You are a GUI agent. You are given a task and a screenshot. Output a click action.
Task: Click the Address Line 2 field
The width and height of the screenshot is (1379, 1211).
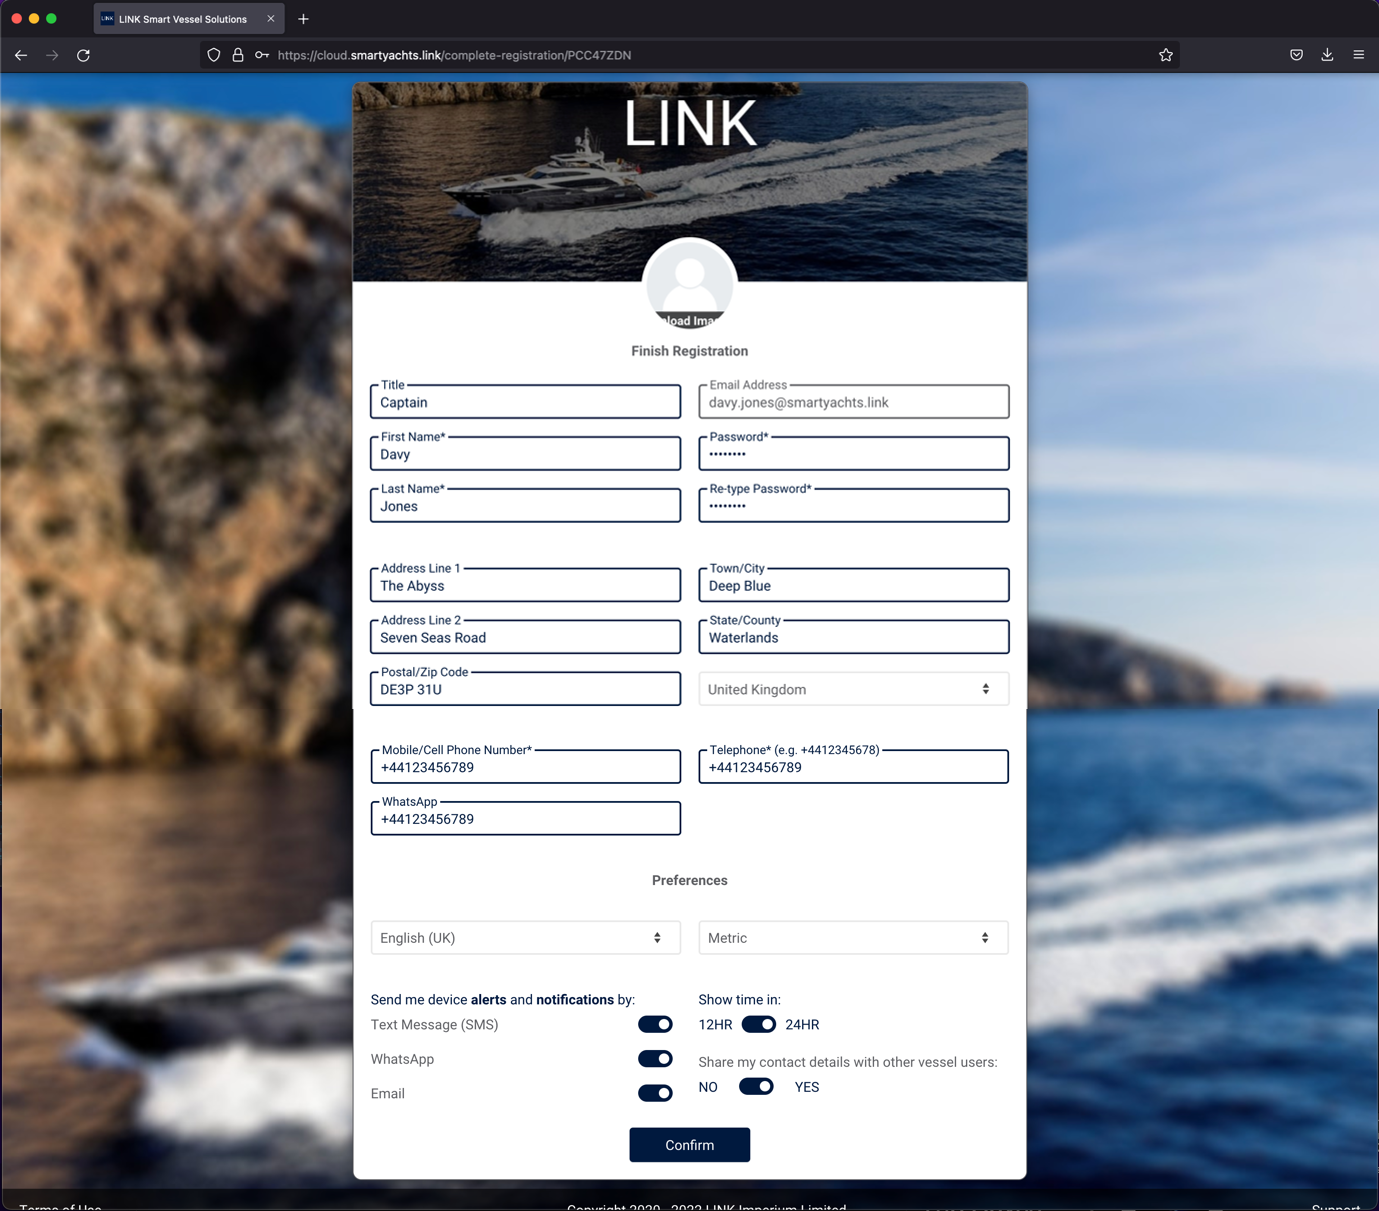click(x=526, y=638)
